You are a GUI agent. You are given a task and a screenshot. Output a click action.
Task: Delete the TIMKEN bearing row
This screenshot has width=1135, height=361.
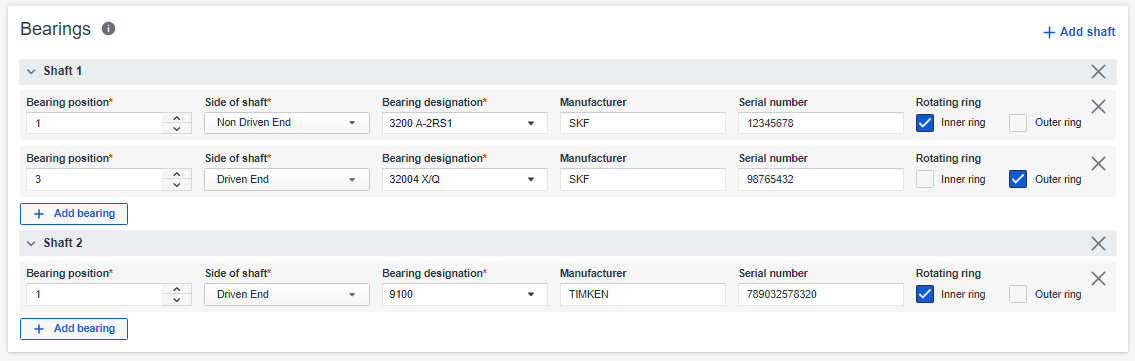tap(1098, 278)
